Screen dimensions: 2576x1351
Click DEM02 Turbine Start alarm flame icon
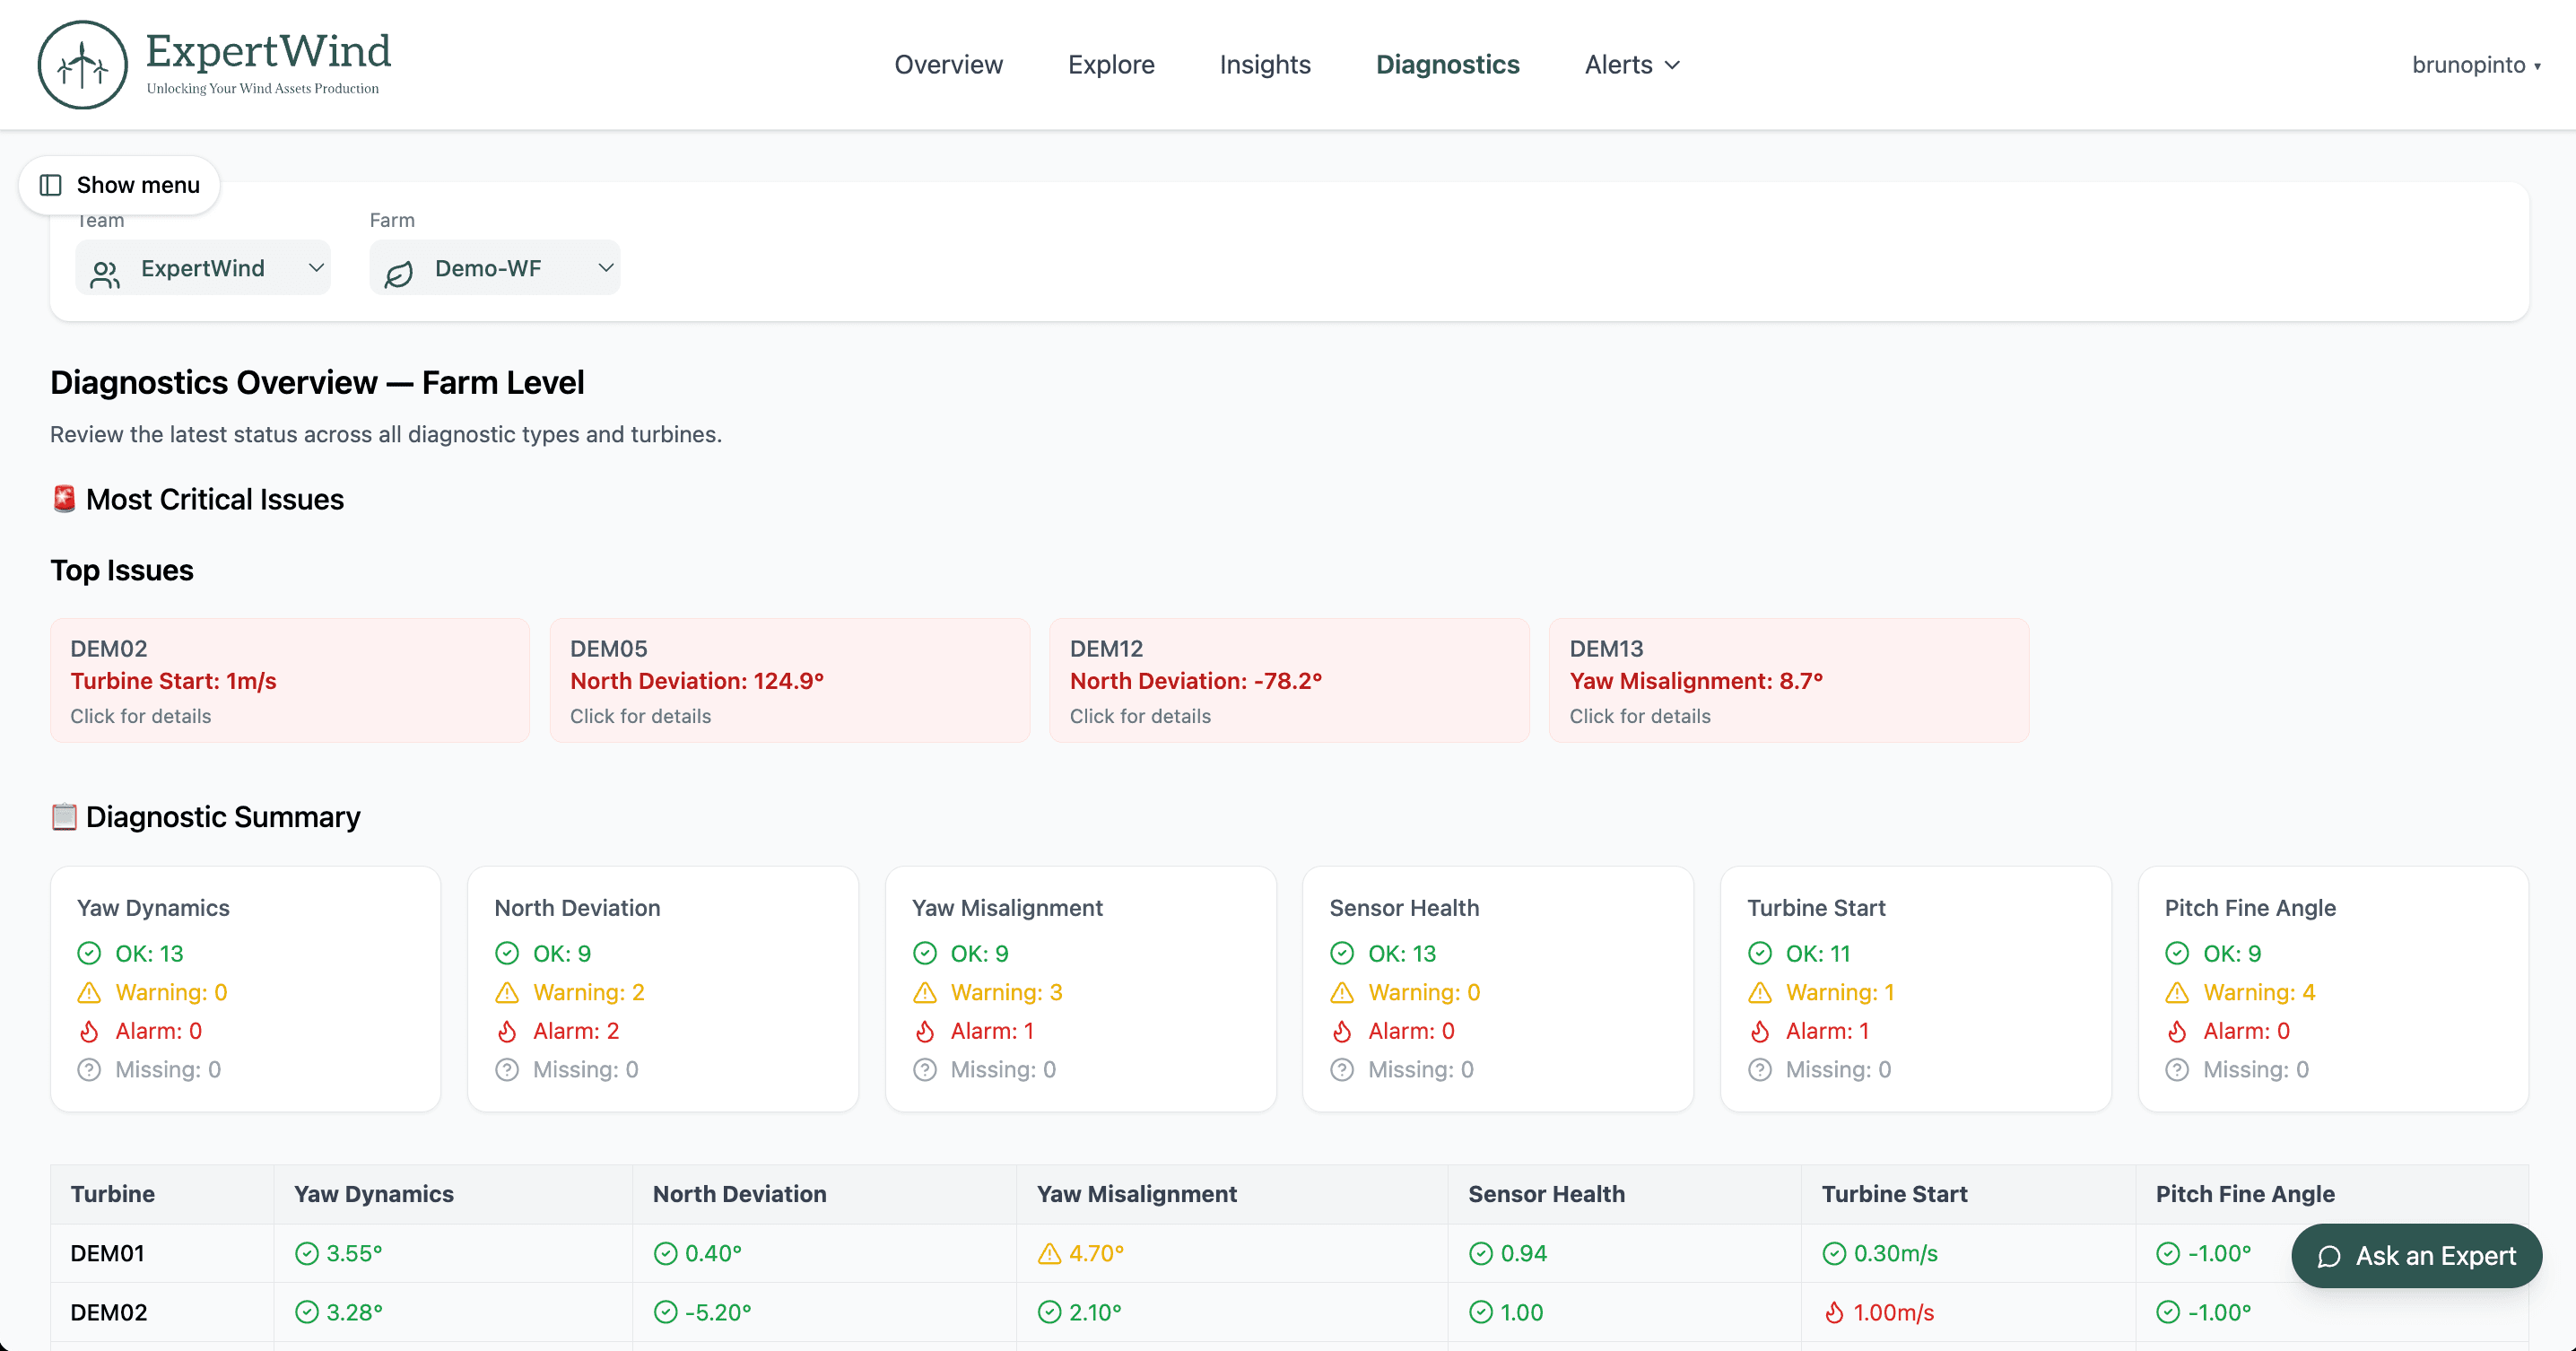1833,1312
